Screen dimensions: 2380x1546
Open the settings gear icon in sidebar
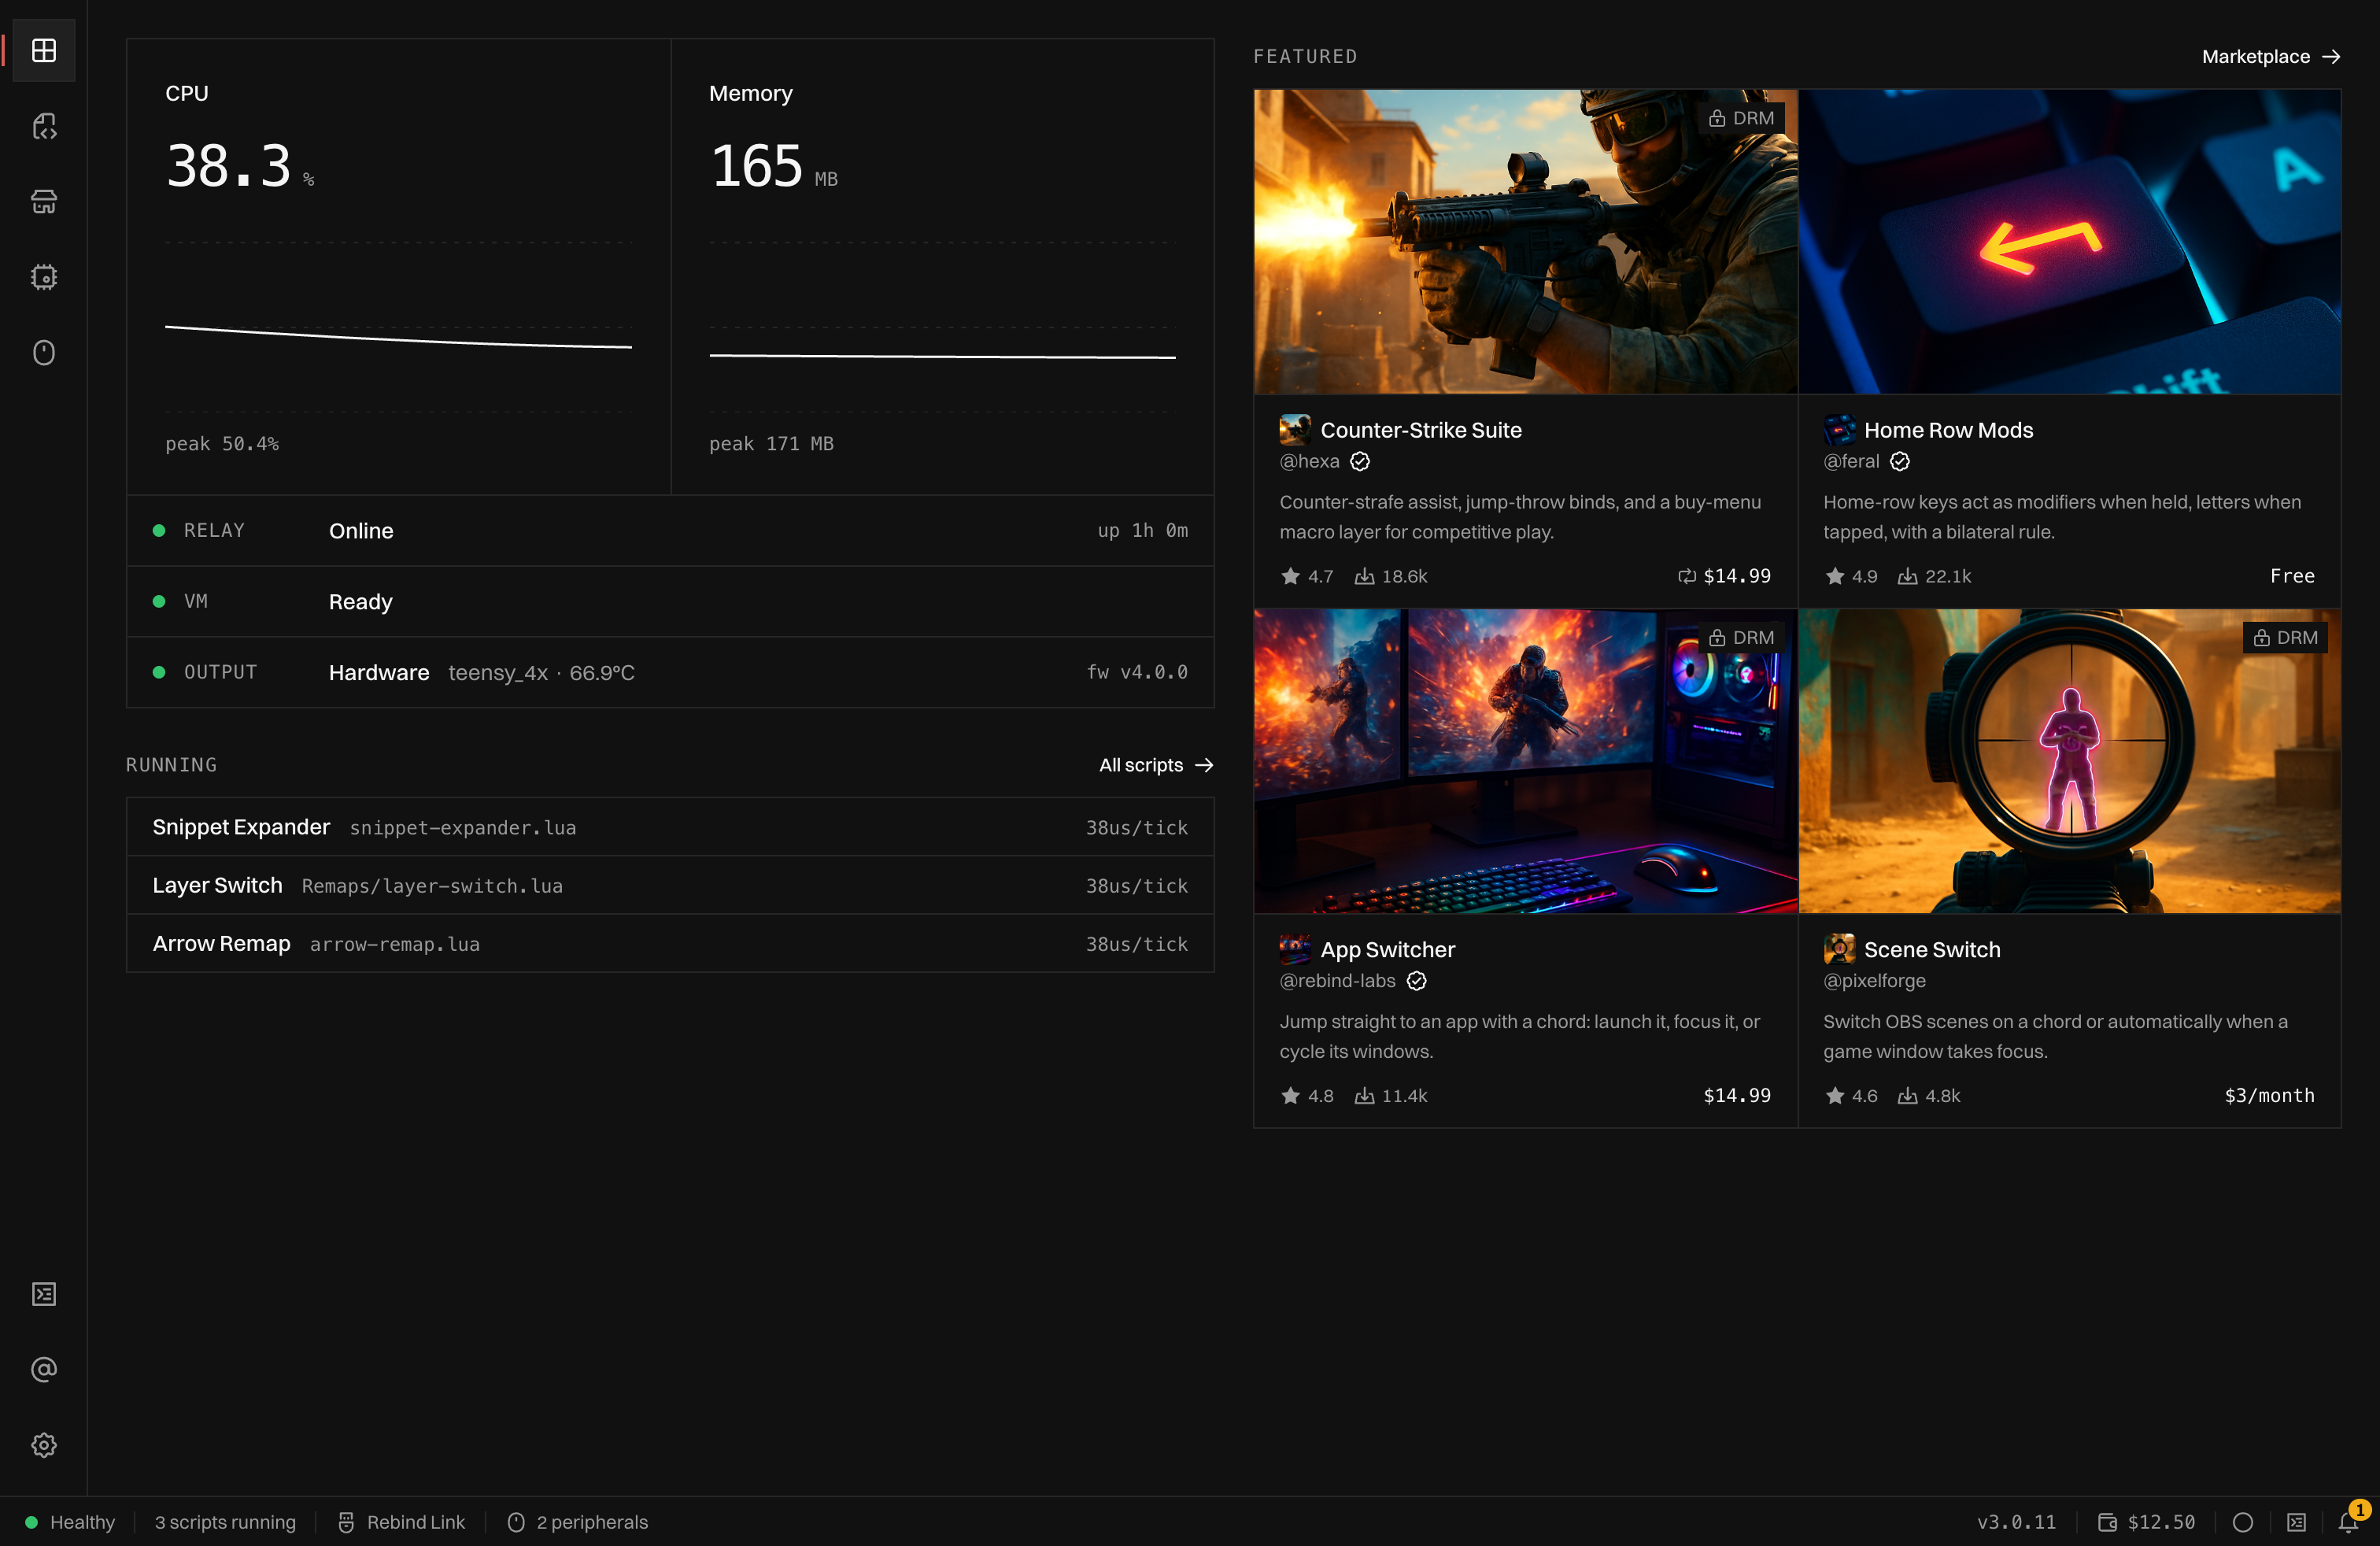coord(44,1445)
